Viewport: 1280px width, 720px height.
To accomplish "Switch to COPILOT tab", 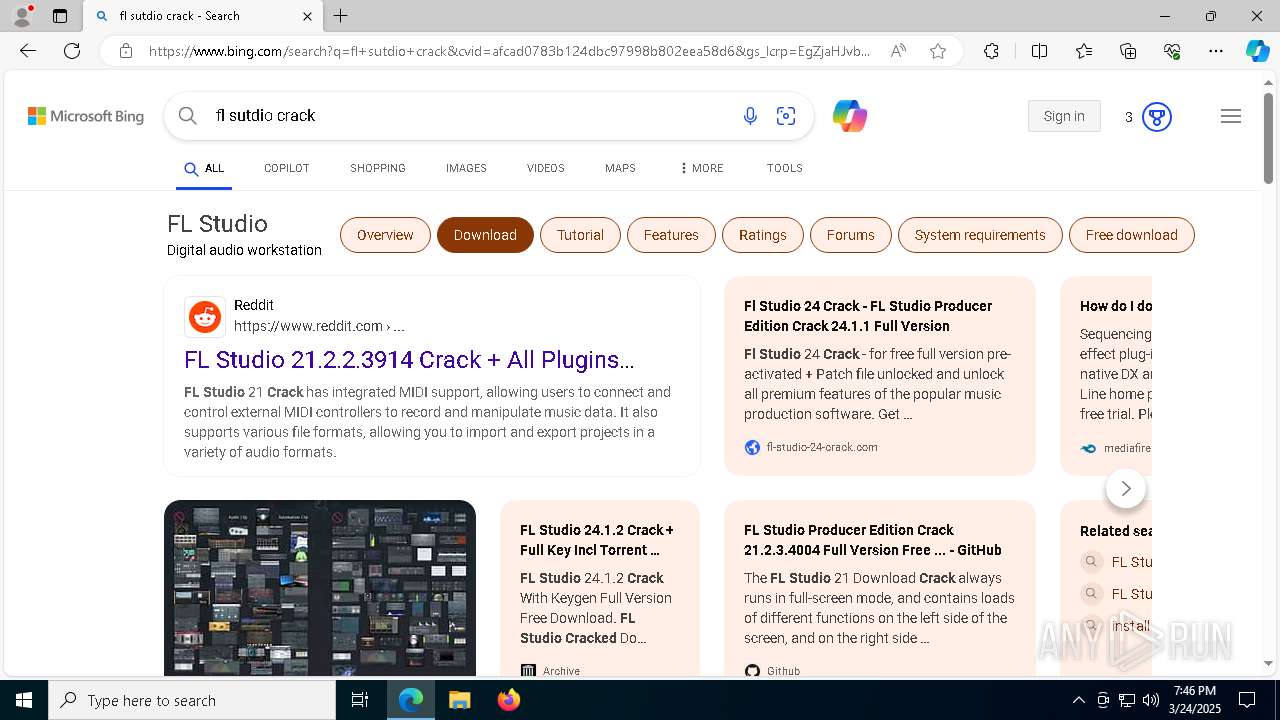I will point(287,169).
